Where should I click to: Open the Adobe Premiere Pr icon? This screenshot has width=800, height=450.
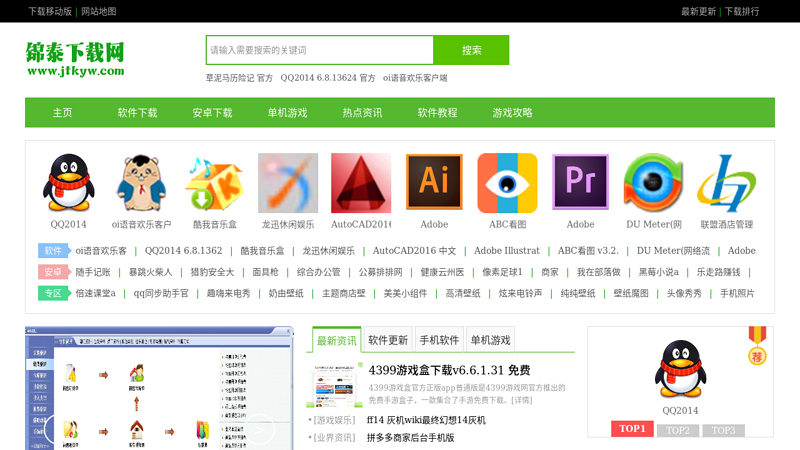click(581, 183)
